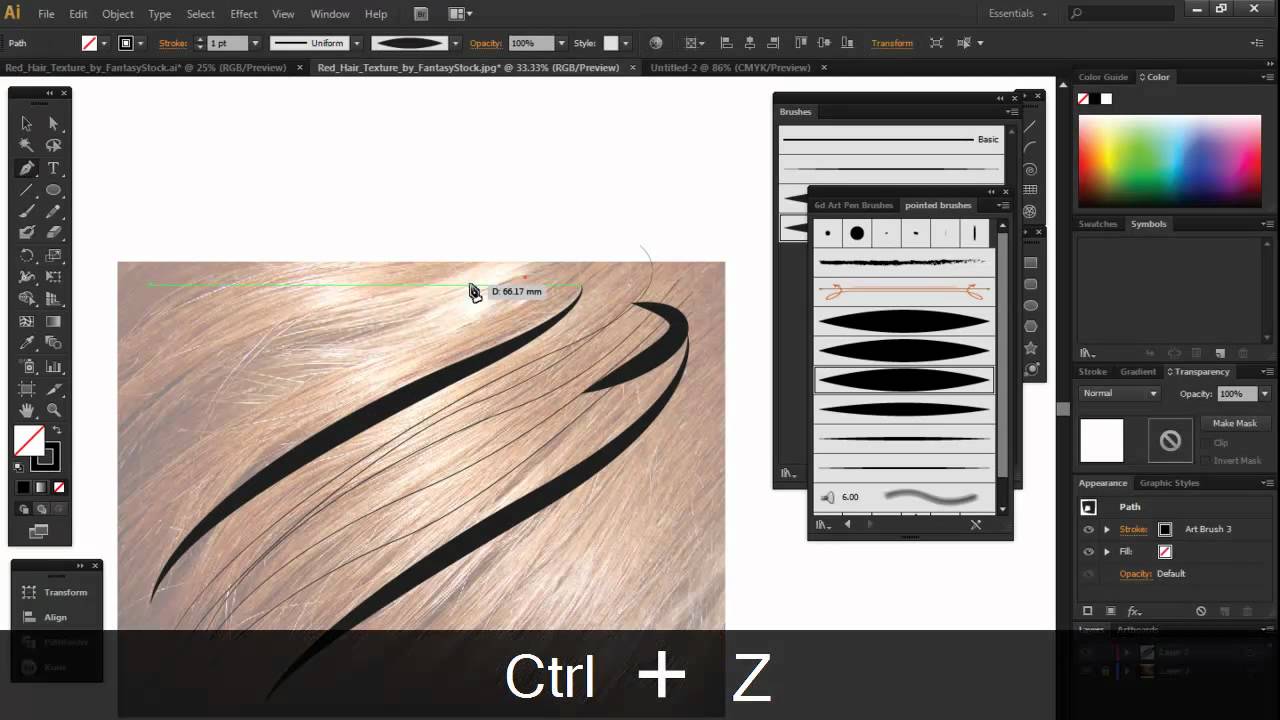The image size is (1280, 720).
Task: Switch to the Gradient panel tab
Action: coord(1138,372)
